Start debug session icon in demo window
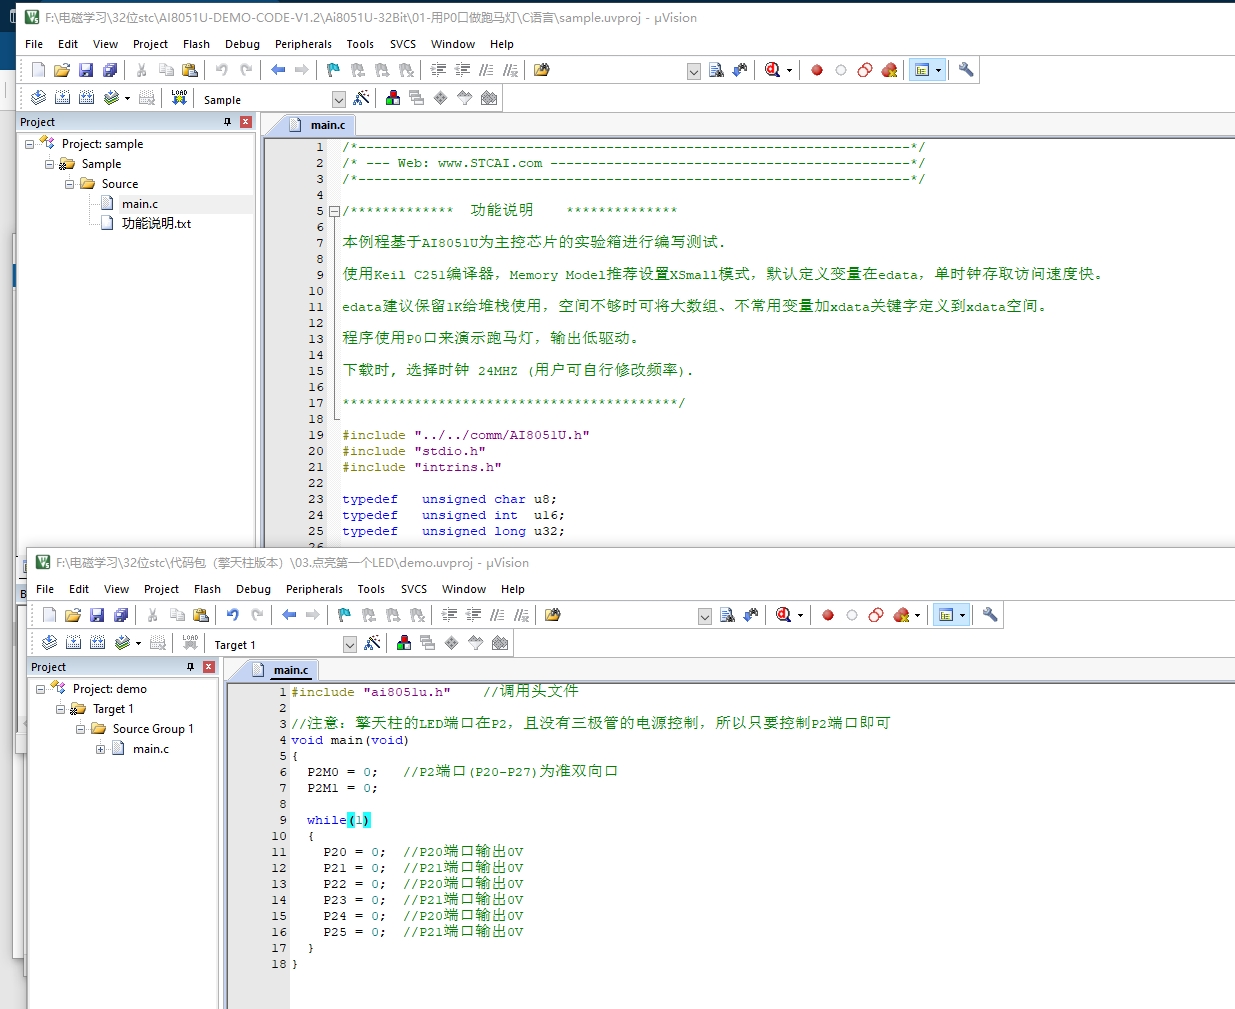 (783, 615)
